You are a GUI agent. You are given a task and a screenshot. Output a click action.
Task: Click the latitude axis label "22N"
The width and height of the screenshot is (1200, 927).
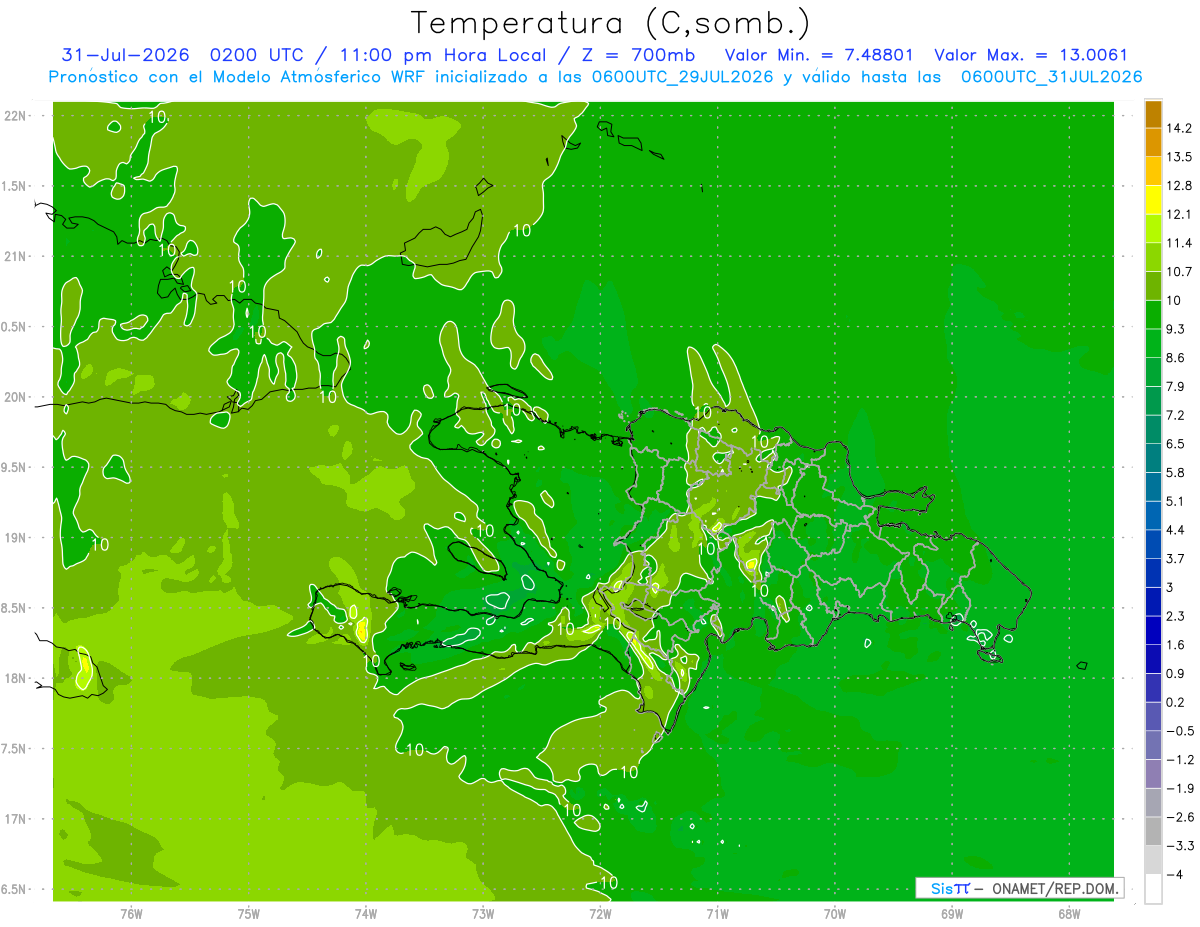coord(15,116)
